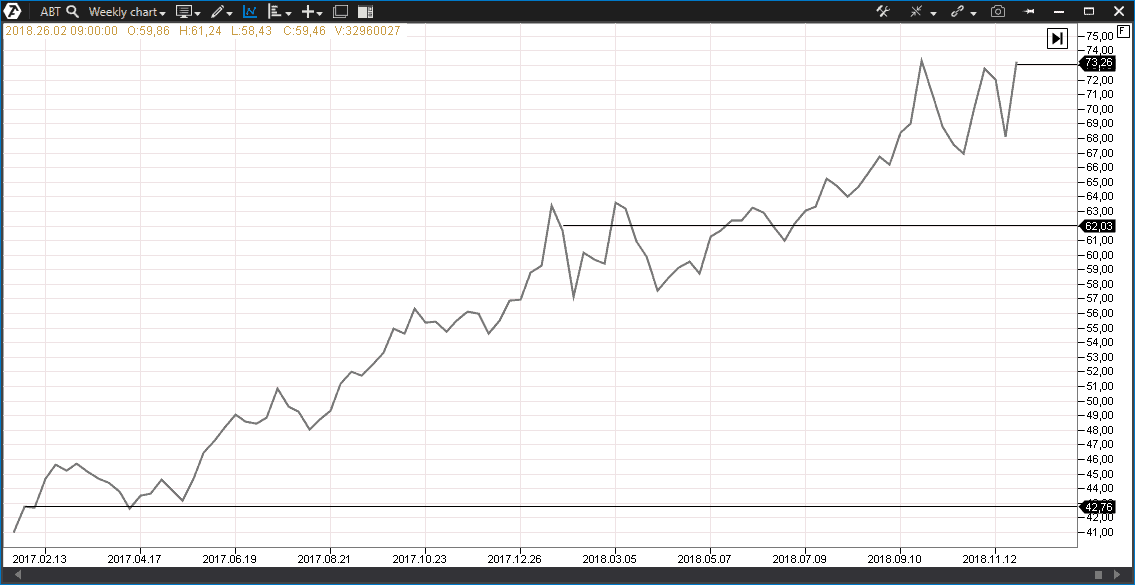Screen dimensions: 1135x585
Task: Toggle the line chart indicator button
Action: (x=250, y=12)
